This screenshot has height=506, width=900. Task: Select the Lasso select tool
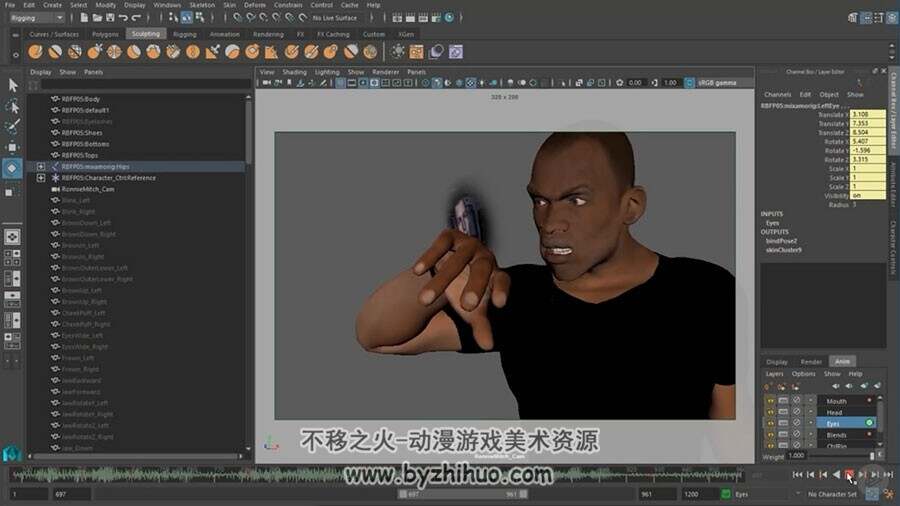tap(13, 107)
